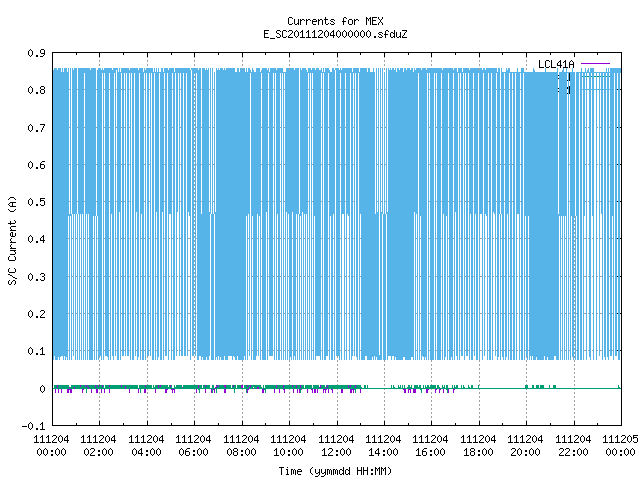Click the x-axis tick 111204 20:00

[525, 445]
